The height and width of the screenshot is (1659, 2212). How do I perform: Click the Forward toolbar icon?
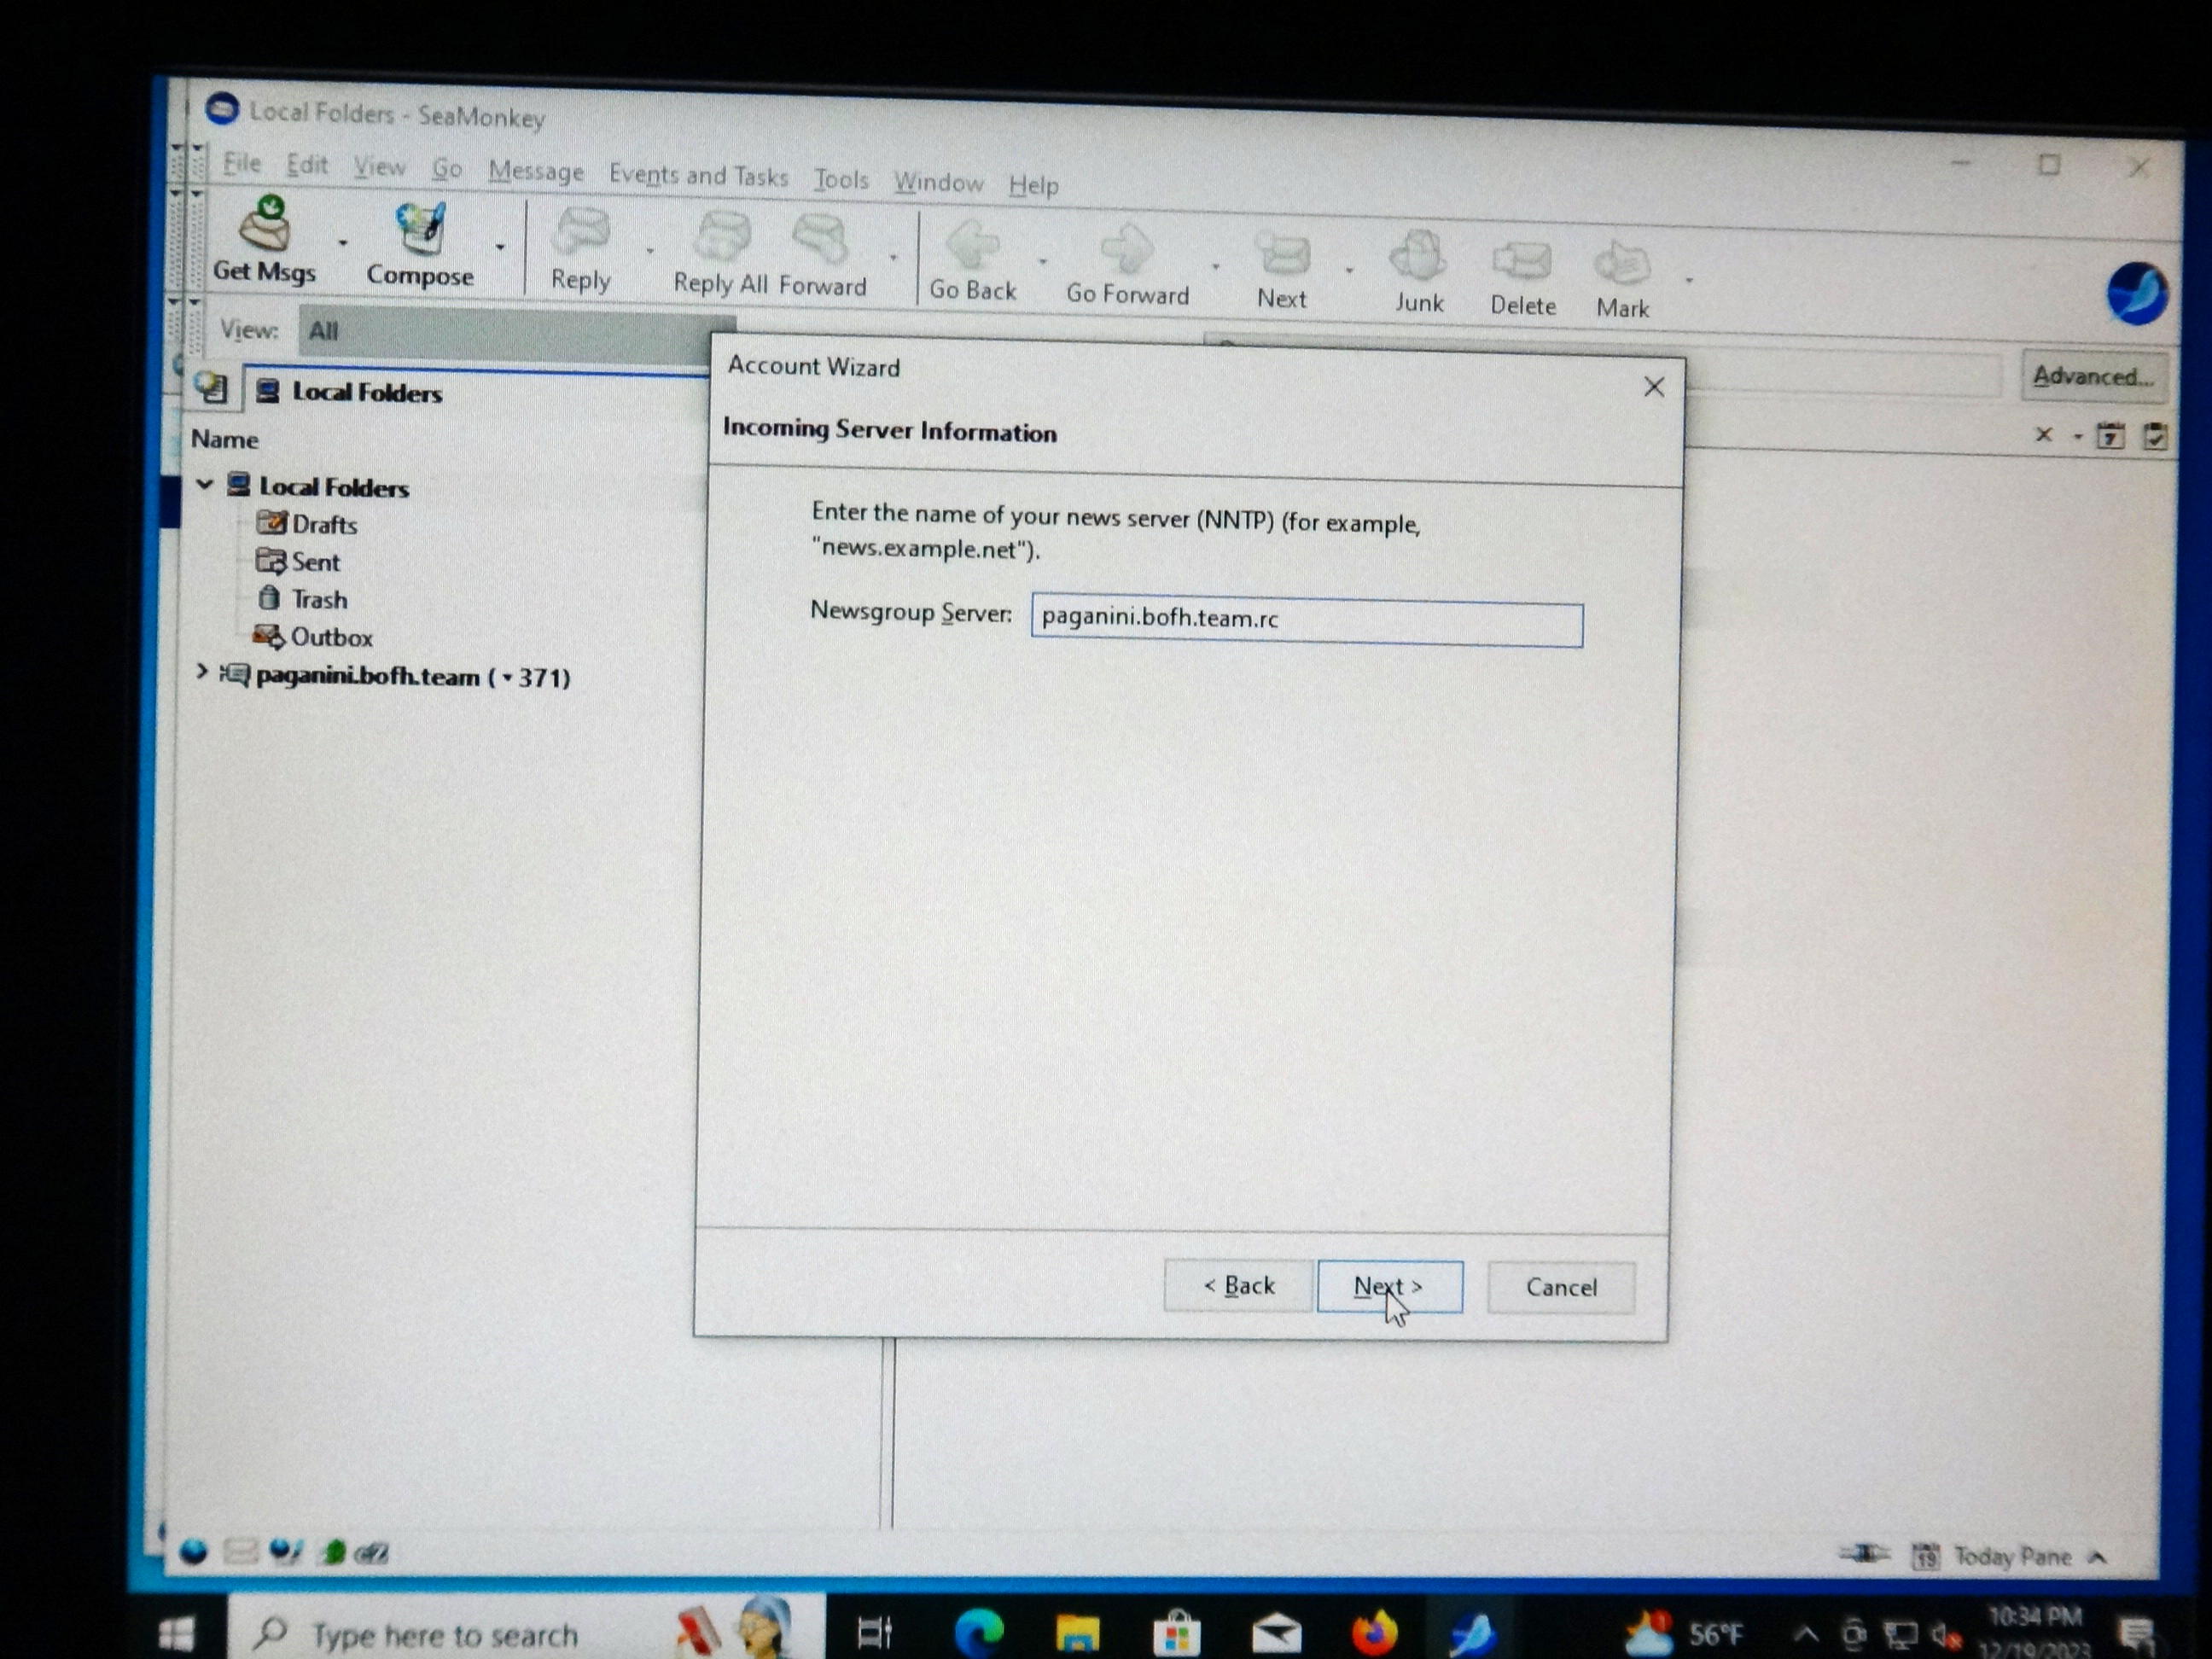821,240
